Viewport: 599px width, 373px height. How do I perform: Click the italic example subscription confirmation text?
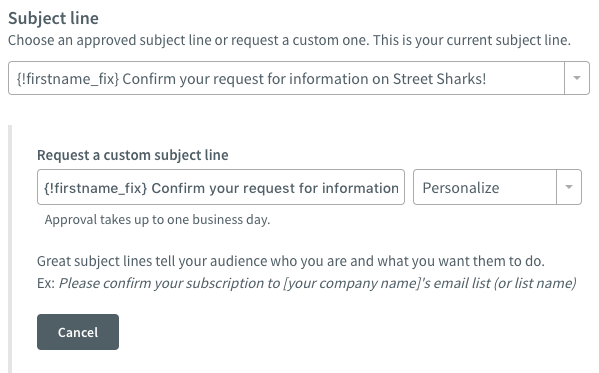click(x=317, y=283)
